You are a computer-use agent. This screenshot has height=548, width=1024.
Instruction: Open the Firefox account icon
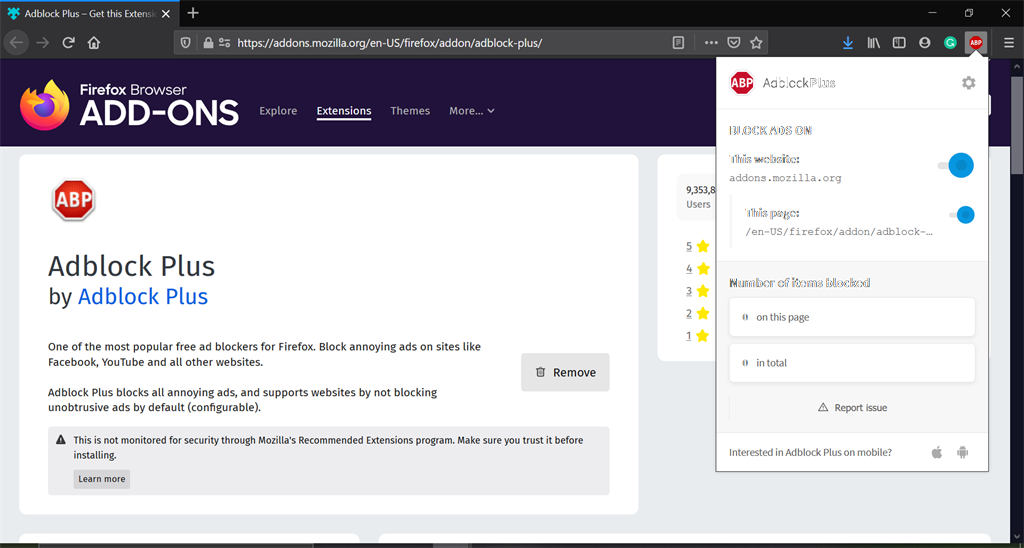click(x=924, y=43)
